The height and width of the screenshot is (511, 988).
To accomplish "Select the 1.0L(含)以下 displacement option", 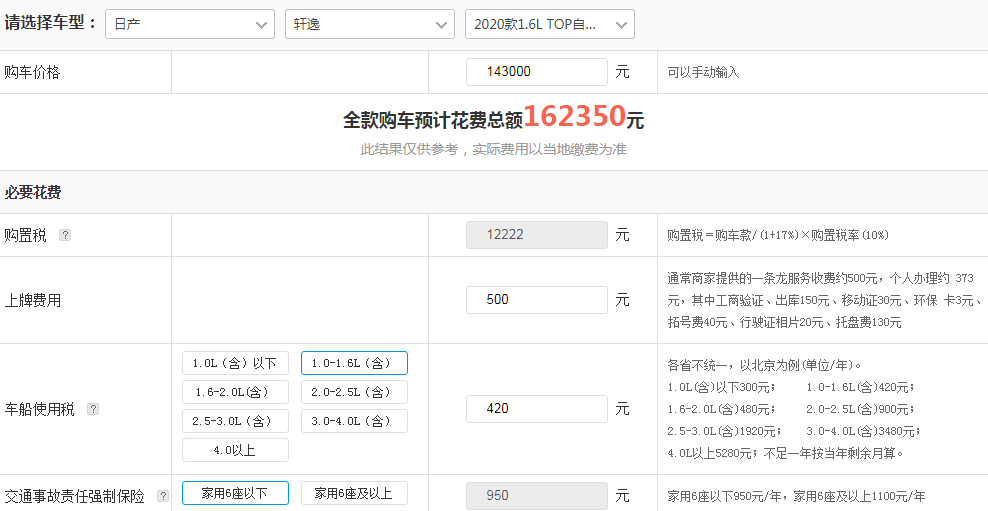I will 236,363.
